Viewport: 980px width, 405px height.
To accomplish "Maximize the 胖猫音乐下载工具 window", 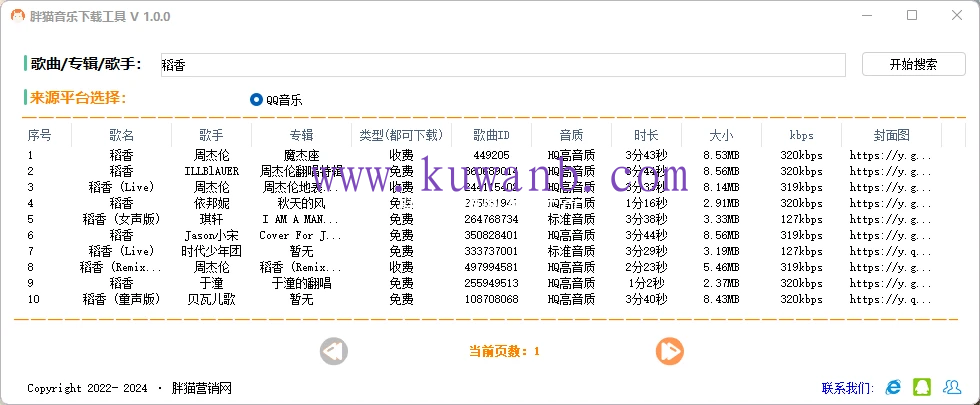I will [912, 16].
